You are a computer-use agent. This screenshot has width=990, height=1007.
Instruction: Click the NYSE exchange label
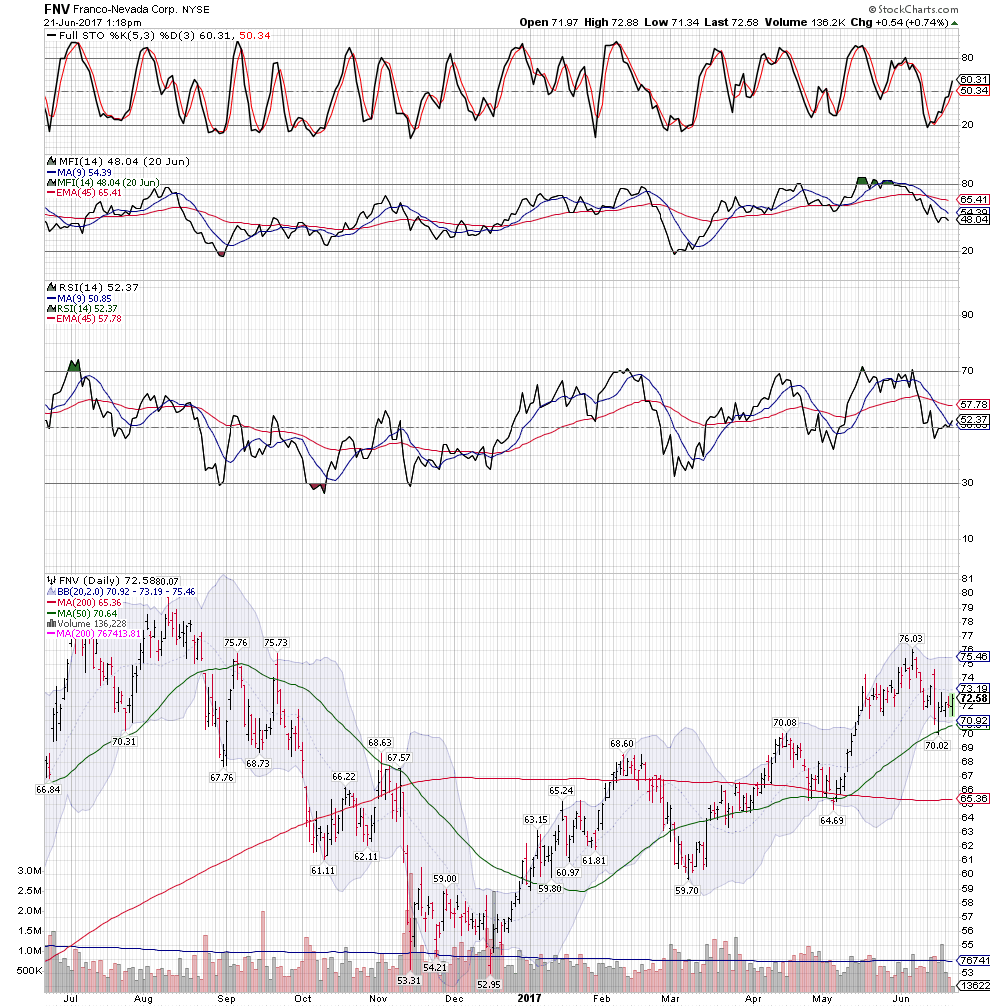[x=195, y=10]
